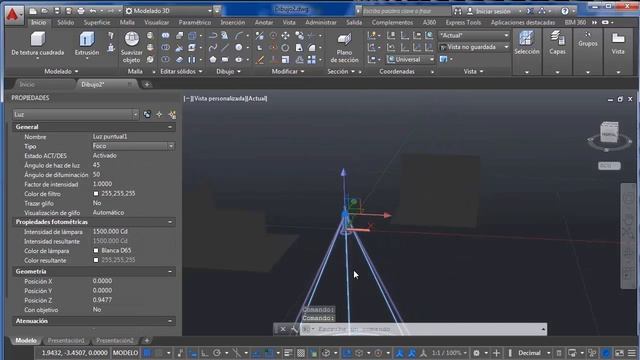
Task: Open the Sólido ribbon tab
Action: point(65,22)
